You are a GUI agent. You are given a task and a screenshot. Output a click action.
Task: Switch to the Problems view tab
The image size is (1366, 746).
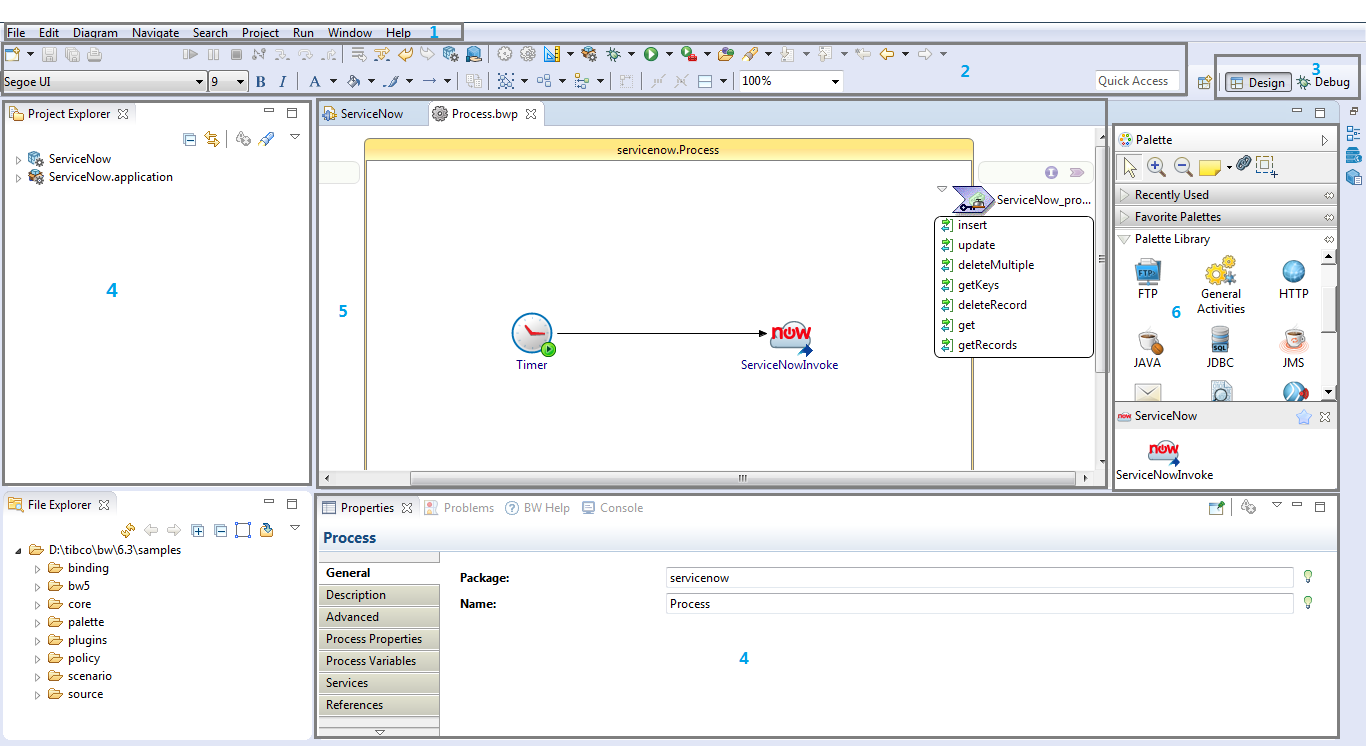pyautogui.click(x=459, y=508)
